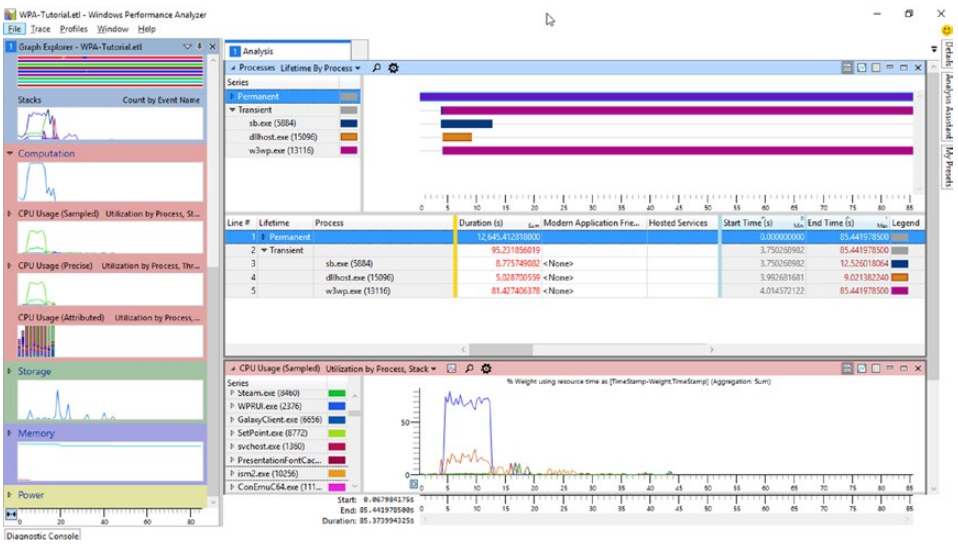Expand the Permanent series in legend

(232, 97)
